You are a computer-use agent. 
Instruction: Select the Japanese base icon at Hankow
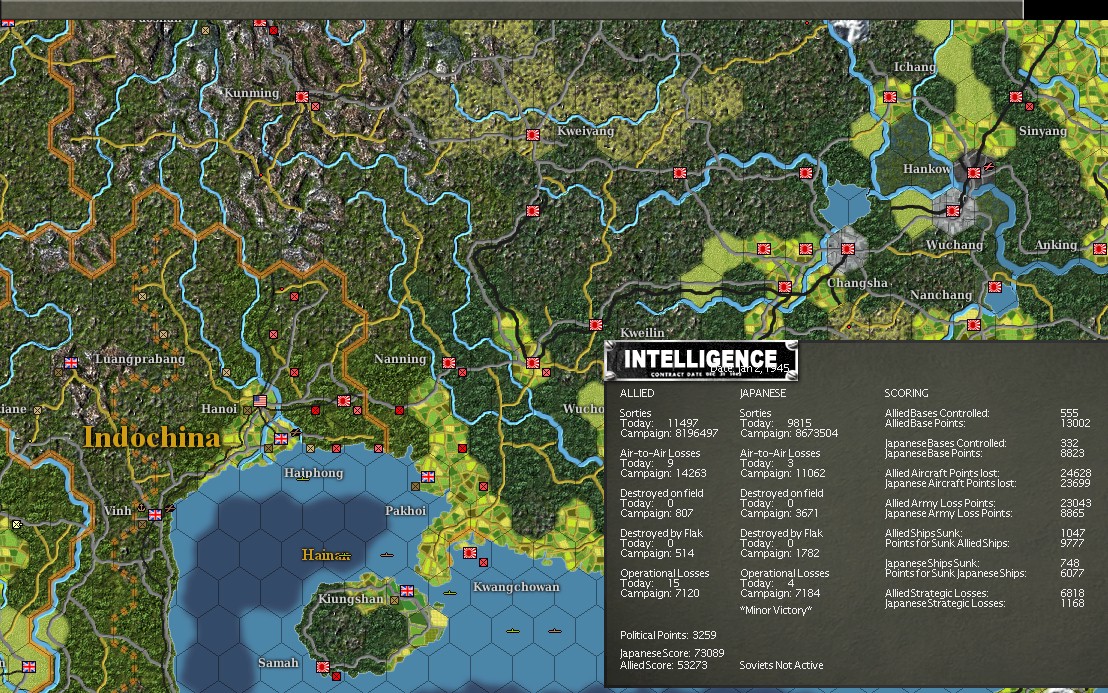(x=974, y=172)
